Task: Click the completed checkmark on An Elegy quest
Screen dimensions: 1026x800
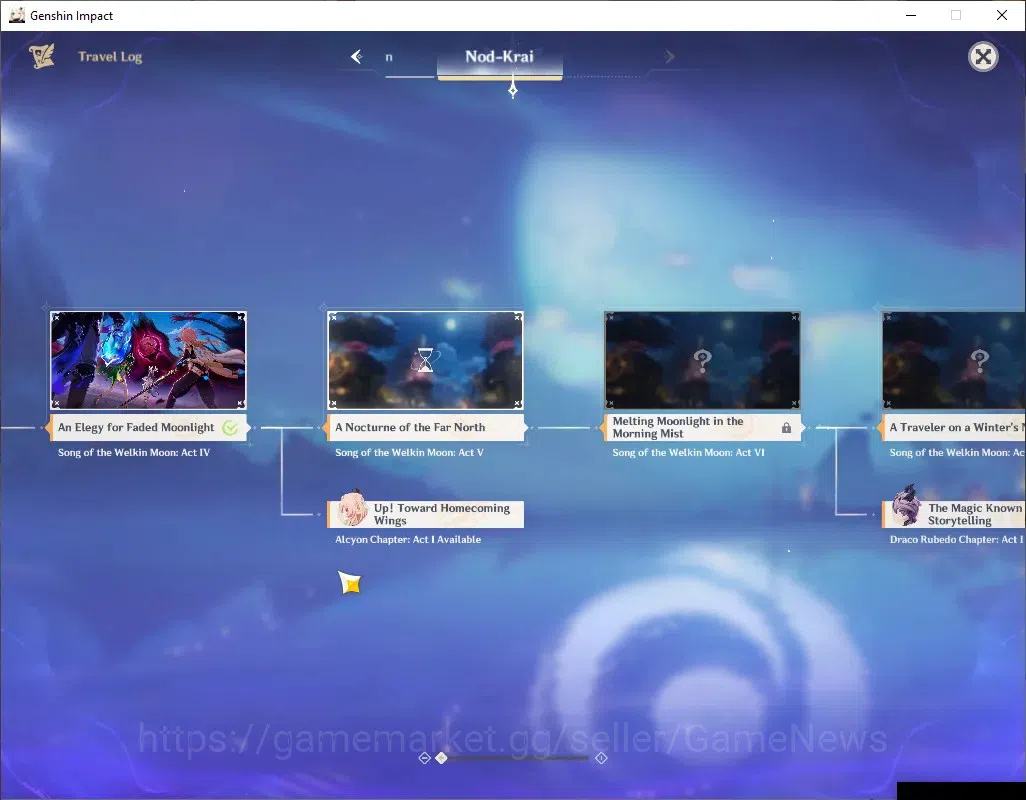Action: [x=230, y=428]
